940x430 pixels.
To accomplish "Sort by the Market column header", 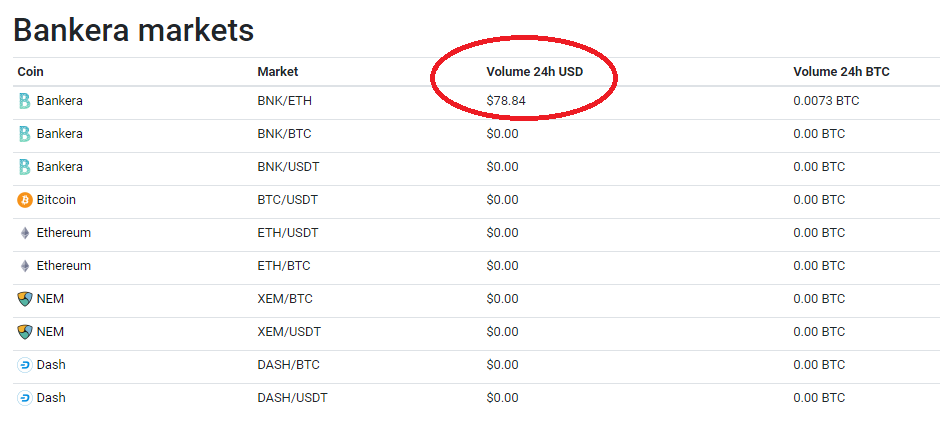I will 278,72.
